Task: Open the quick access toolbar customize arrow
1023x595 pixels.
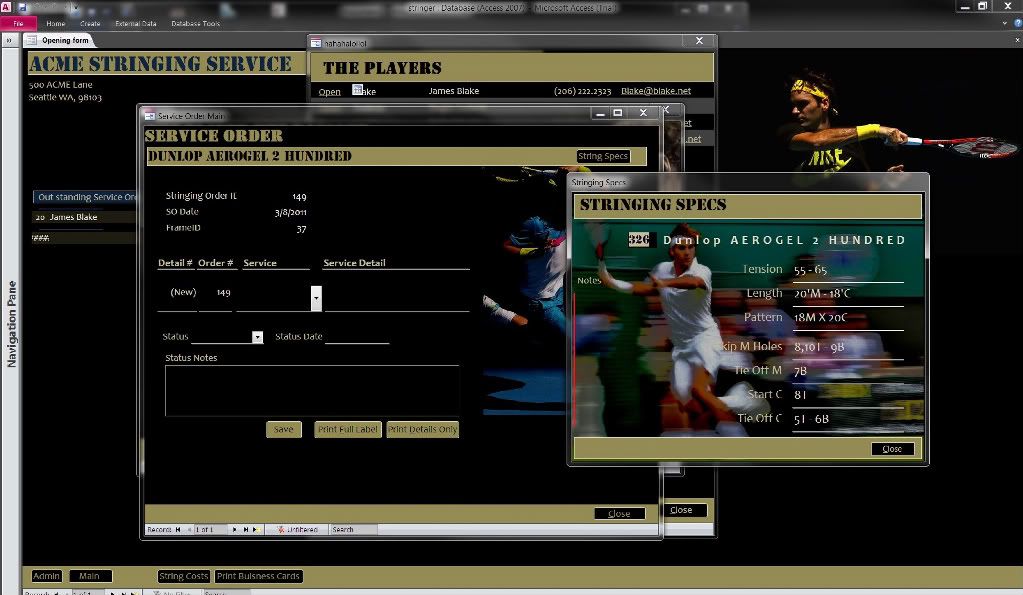Action: [76, 8]
